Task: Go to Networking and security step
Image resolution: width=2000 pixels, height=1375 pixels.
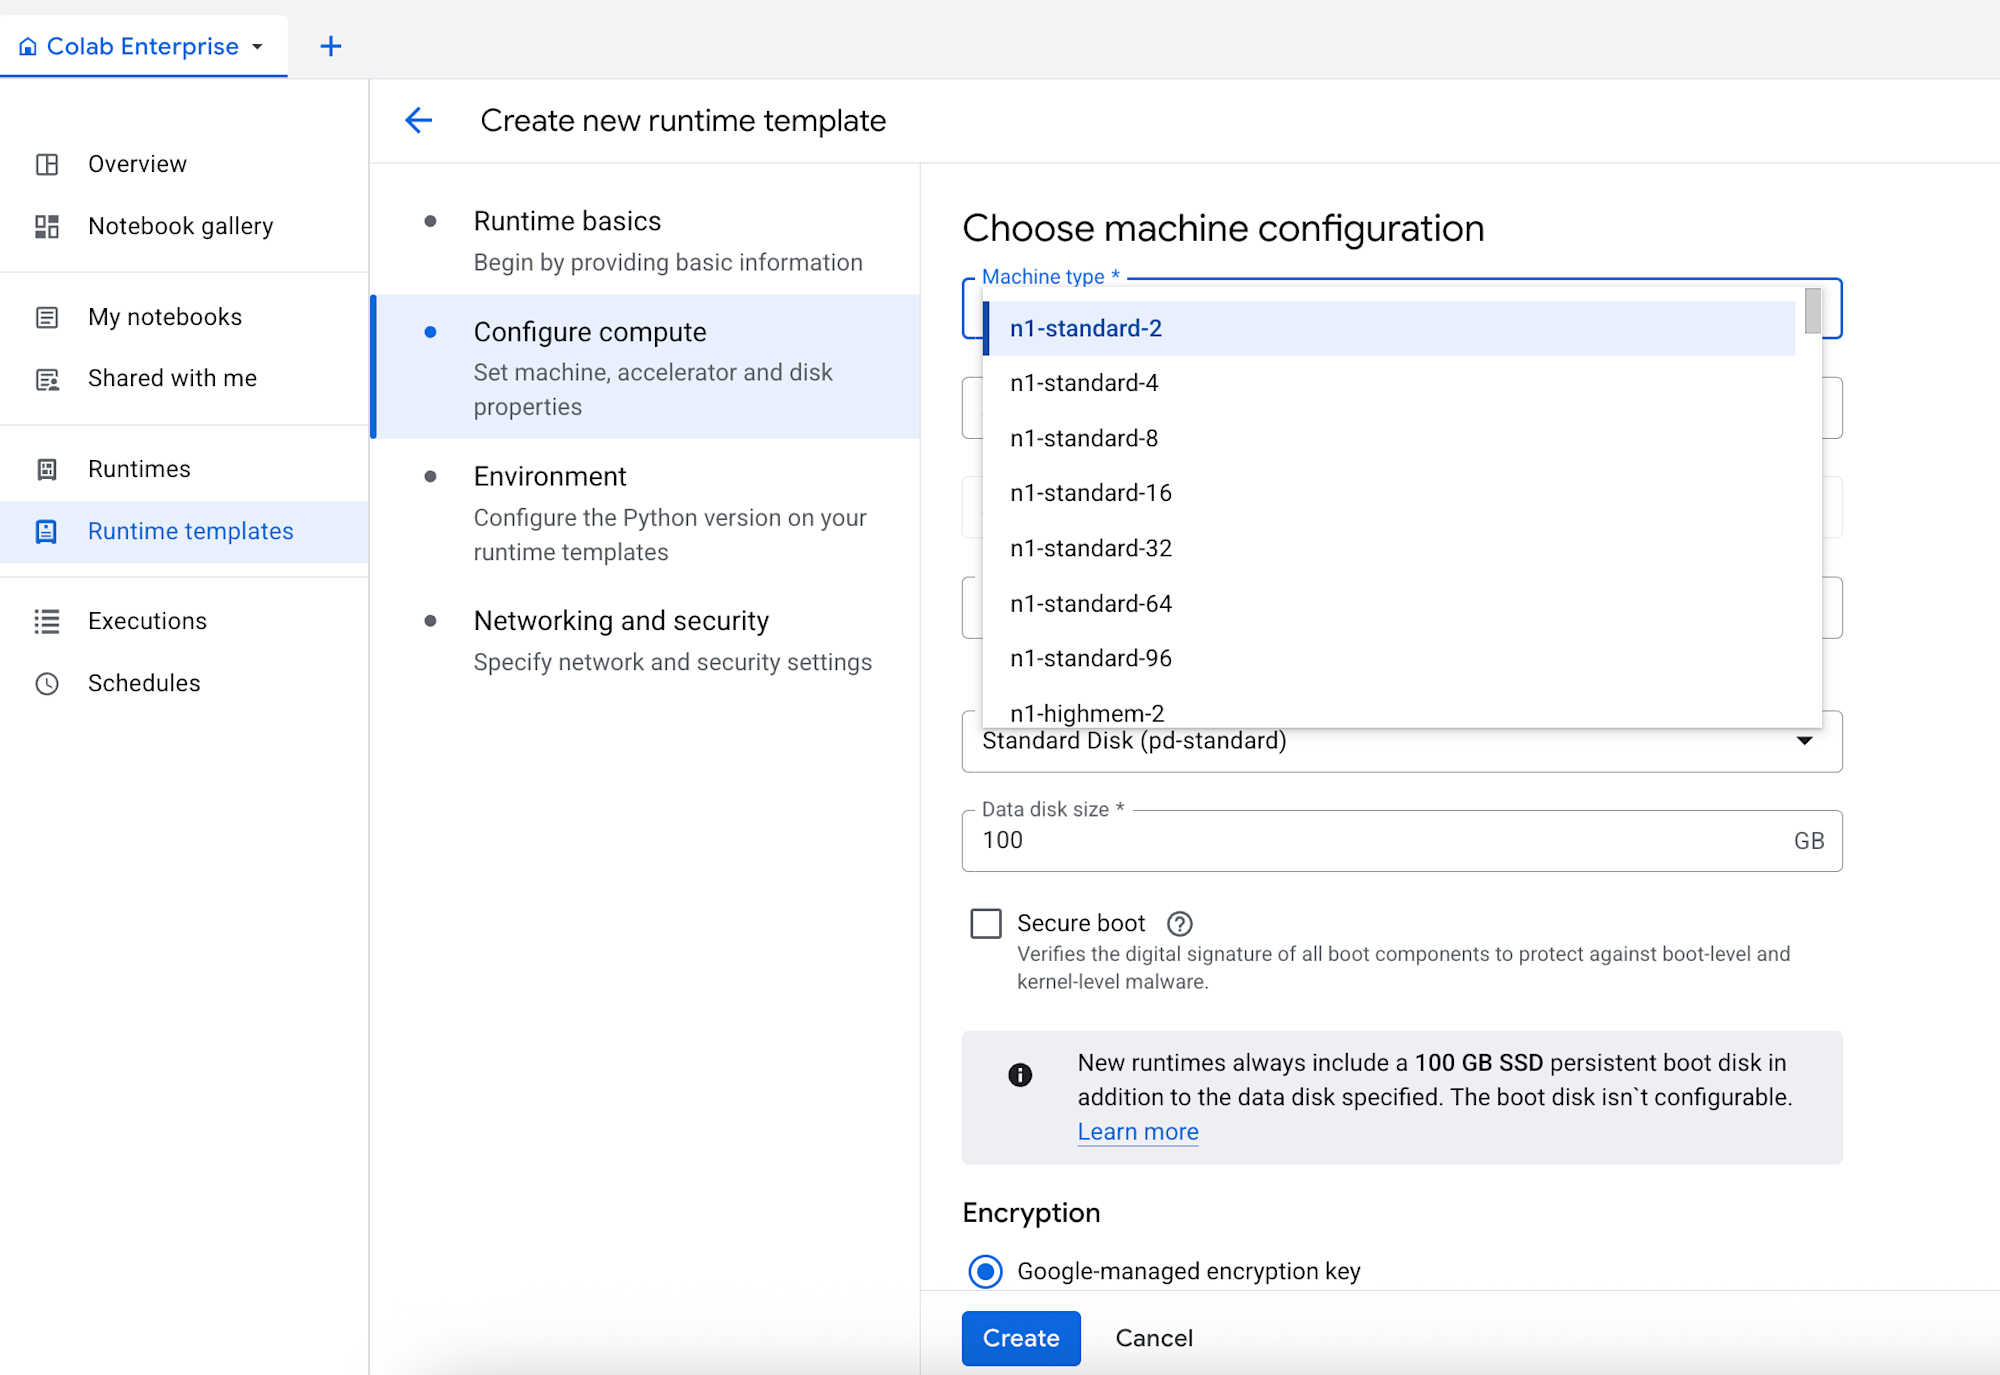Action: pyautogui.click(x=621, y=621)
